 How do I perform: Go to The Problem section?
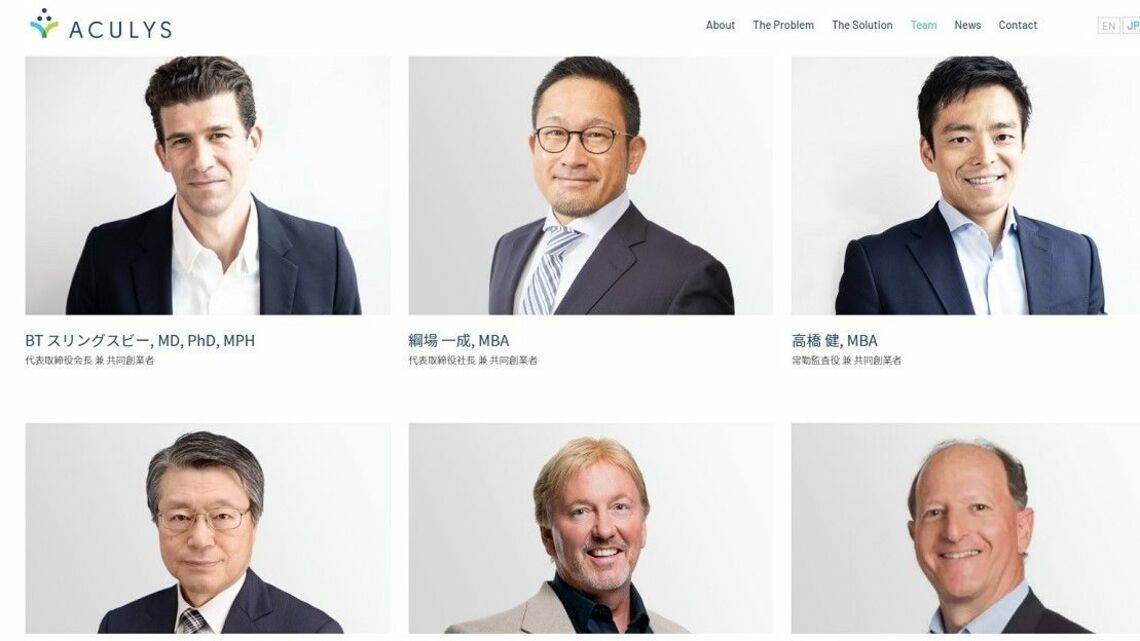coord(783,25)
